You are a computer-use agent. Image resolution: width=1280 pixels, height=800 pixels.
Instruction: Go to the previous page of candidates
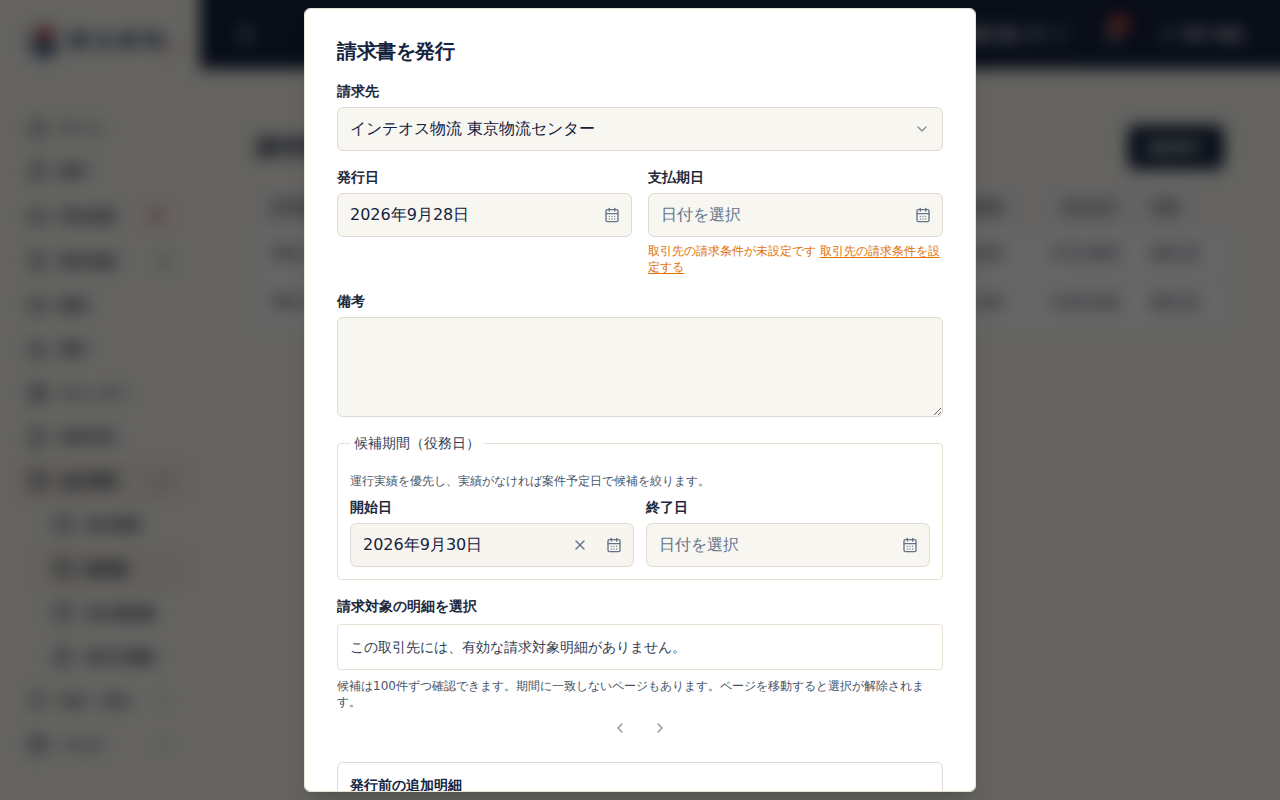click(x=620, y=728)
